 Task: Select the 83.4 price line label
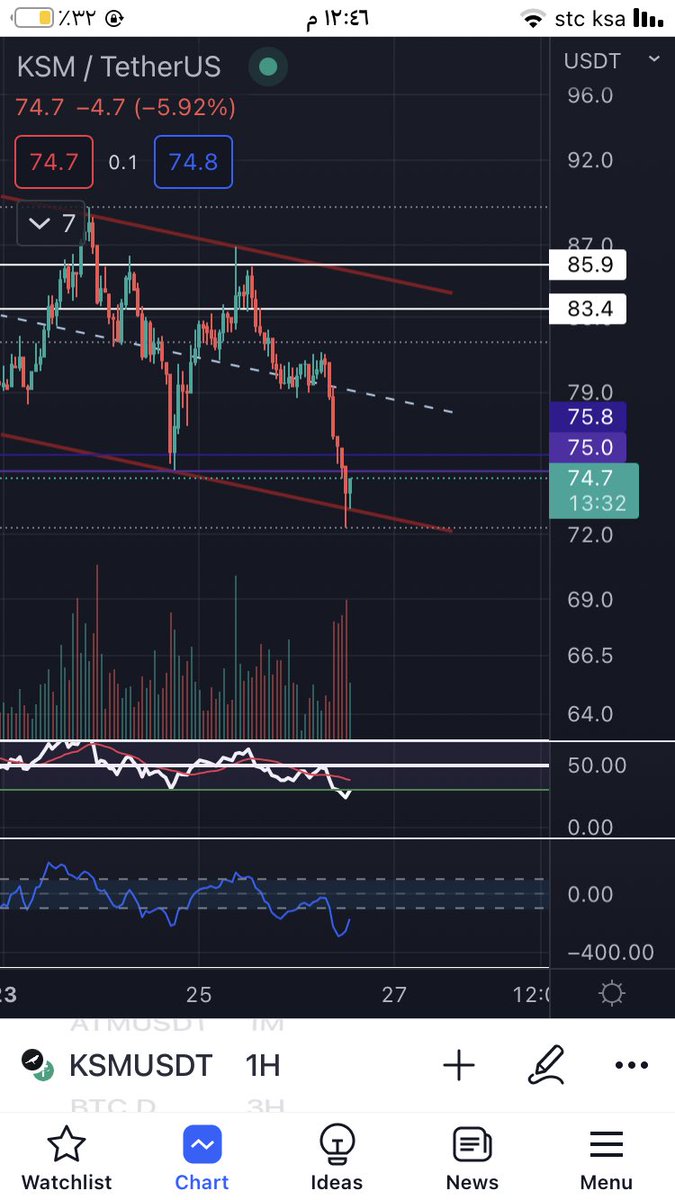click(590, 309)
